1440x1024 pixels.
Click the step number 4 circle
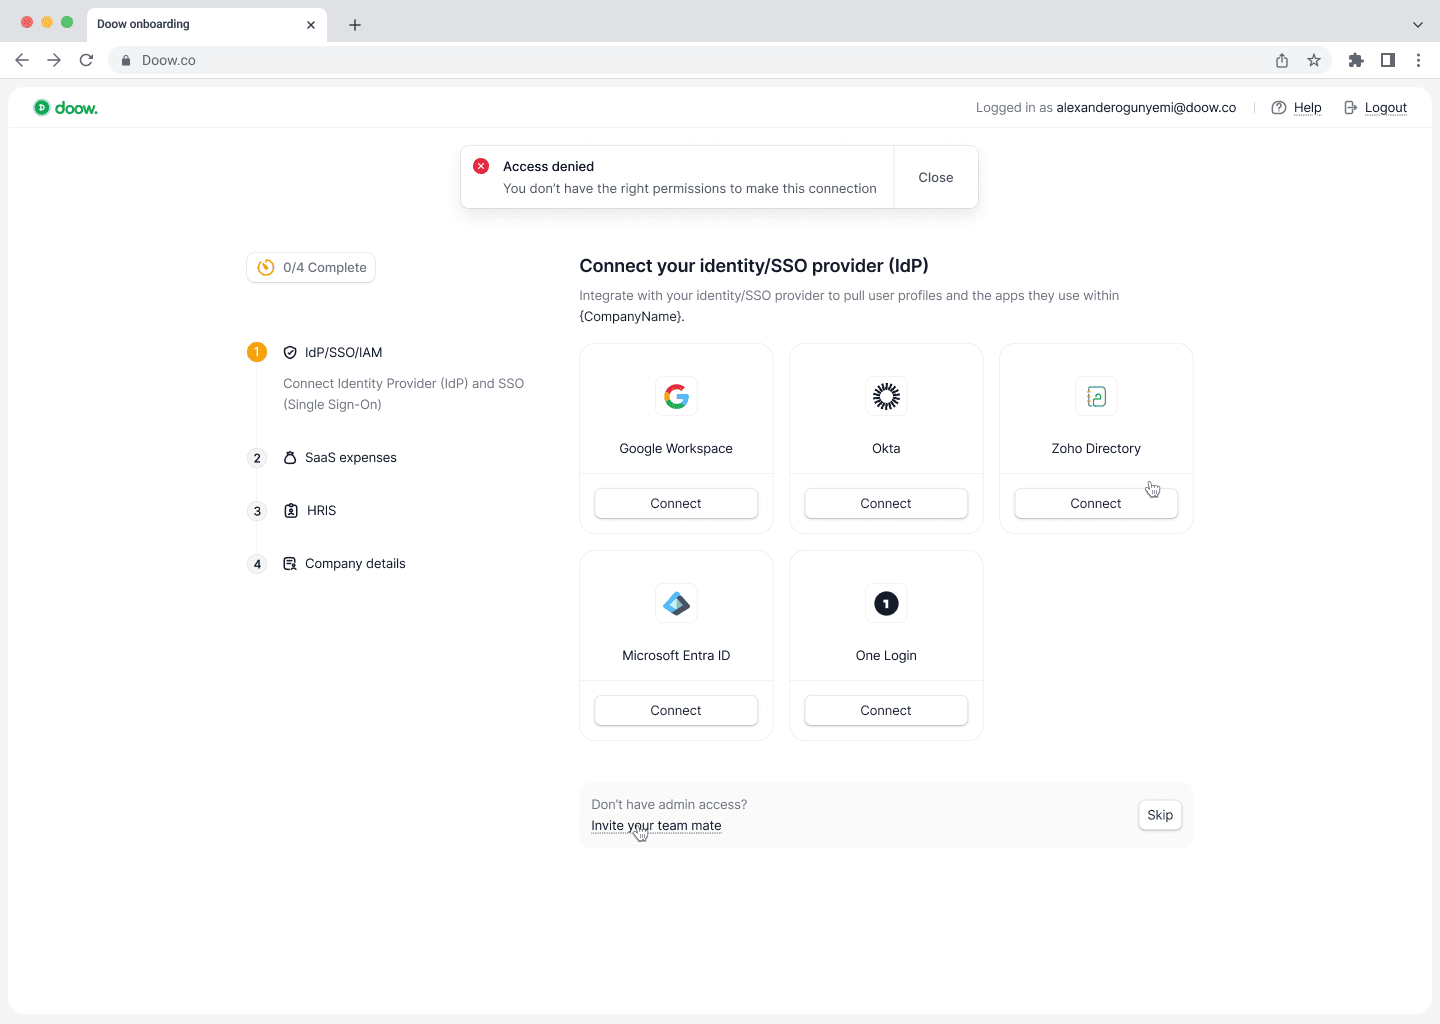click(257, 564)
